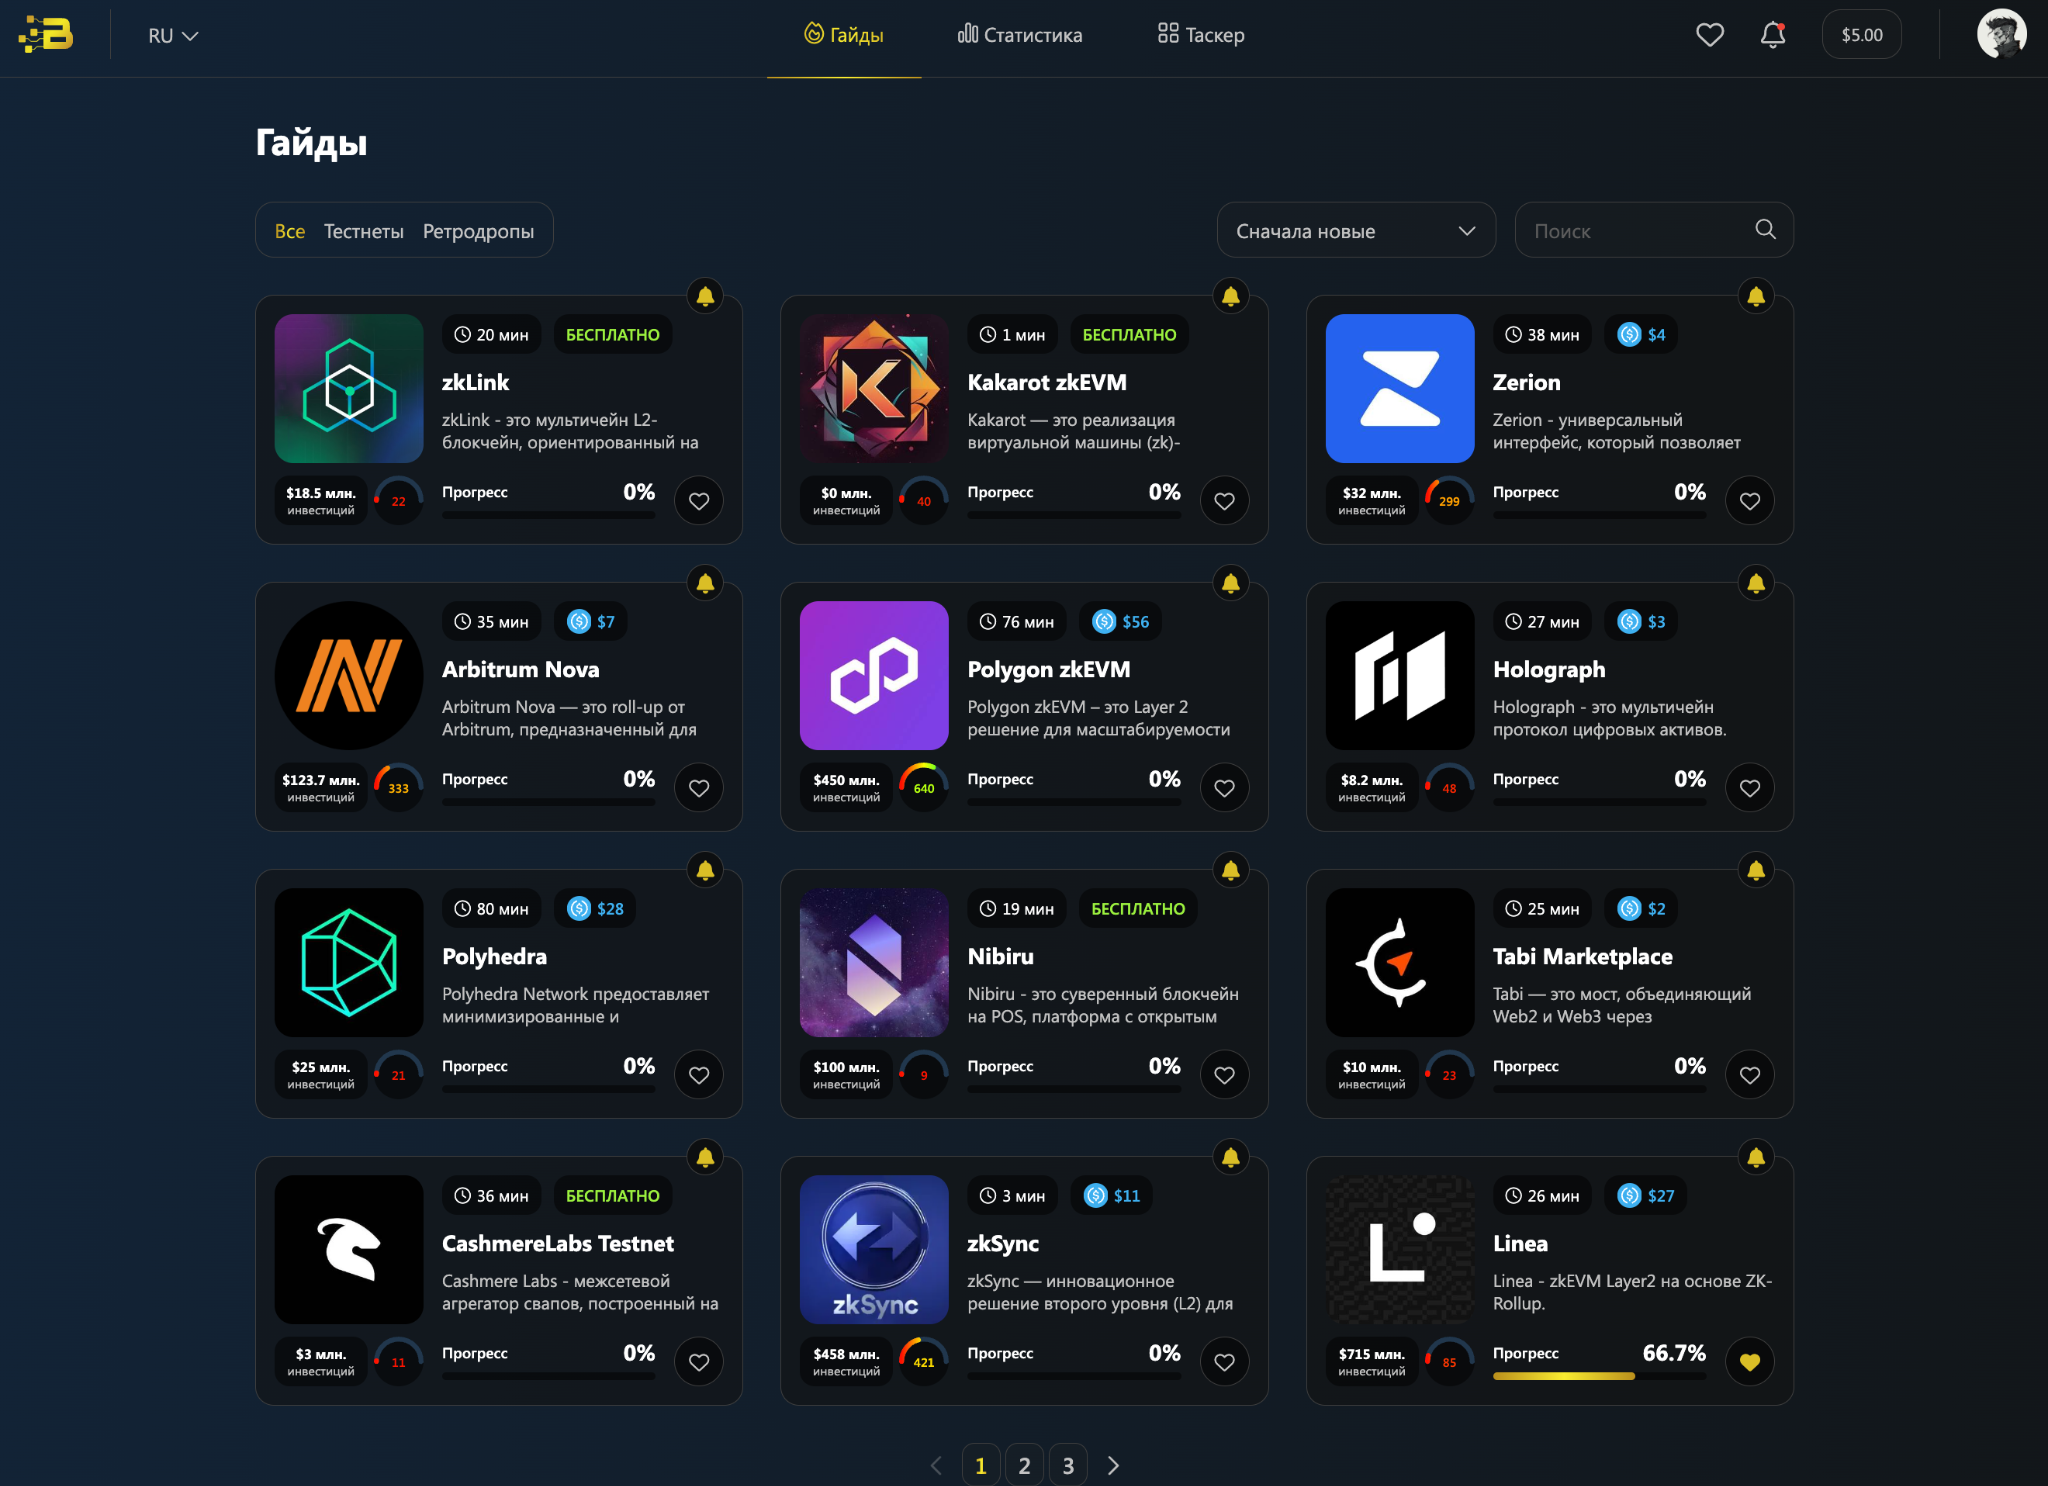Toggle notification bell on zkLink card
Viewport: 2048px width, 1486px height.
pos(705,296)
